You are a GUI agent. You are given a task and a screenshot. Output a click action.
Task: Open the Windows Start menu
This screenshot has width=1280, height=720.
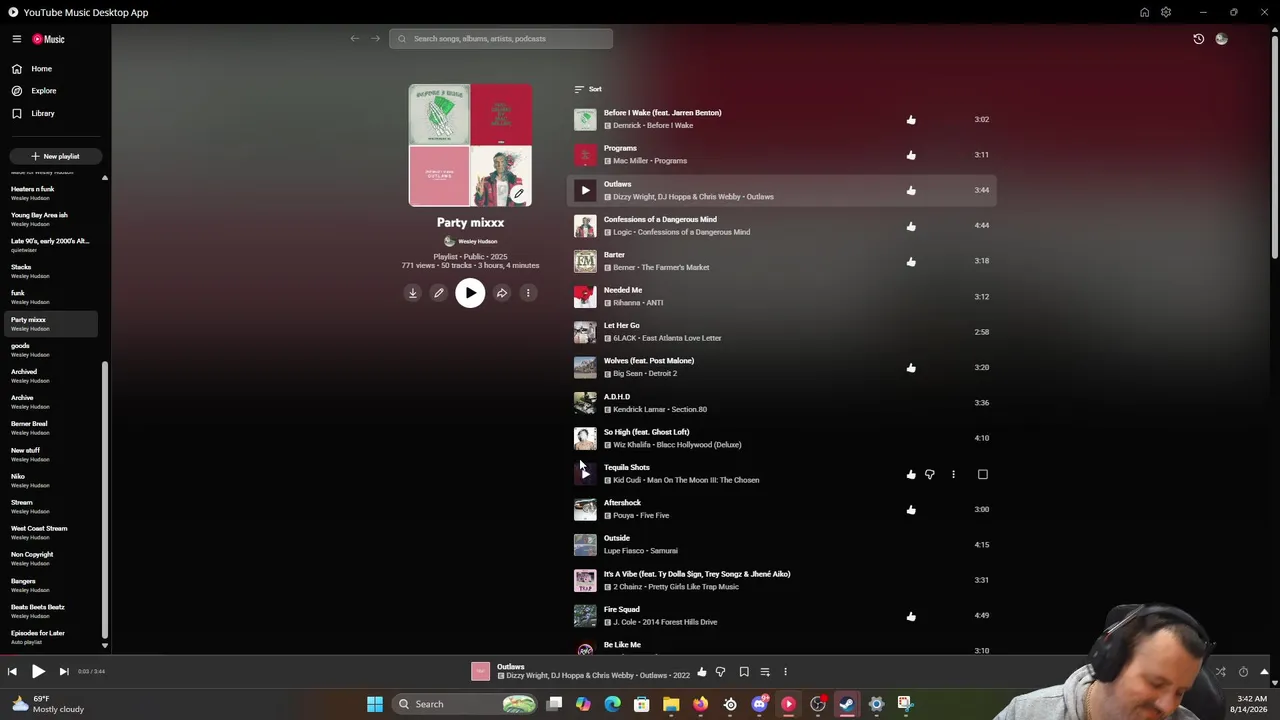tap(375, 704)
